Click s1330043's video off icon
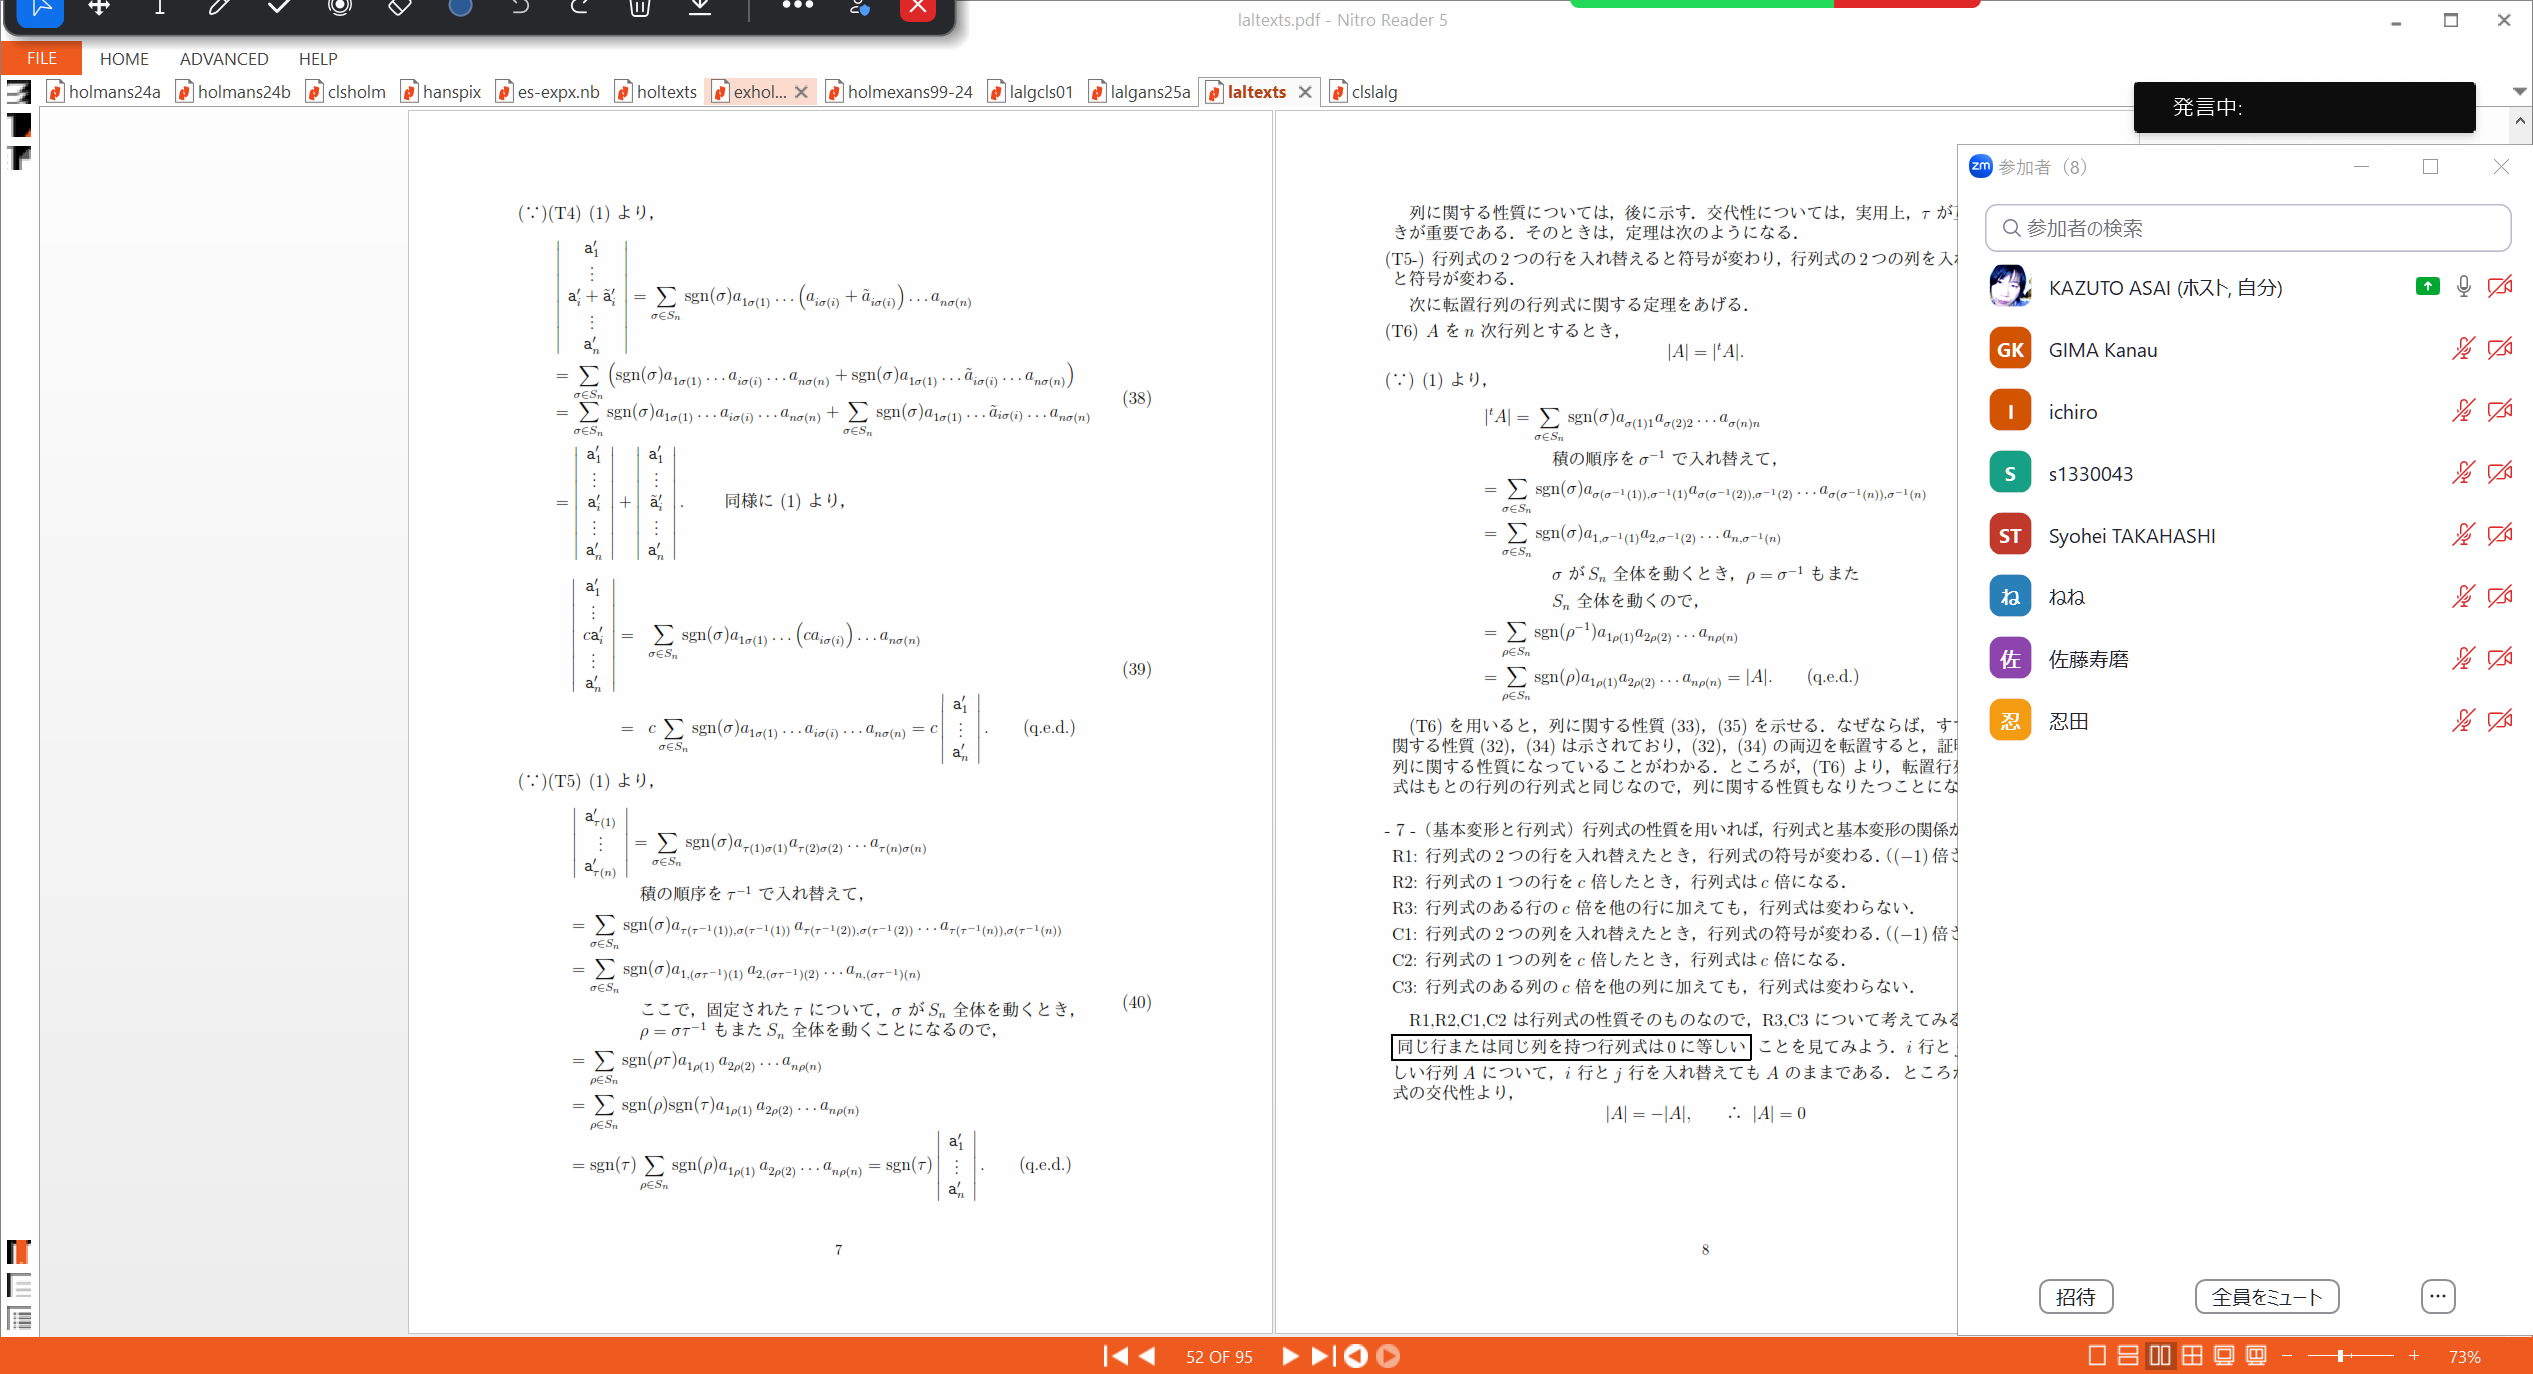The image size is (2533, 1374). coord(2500,473)
